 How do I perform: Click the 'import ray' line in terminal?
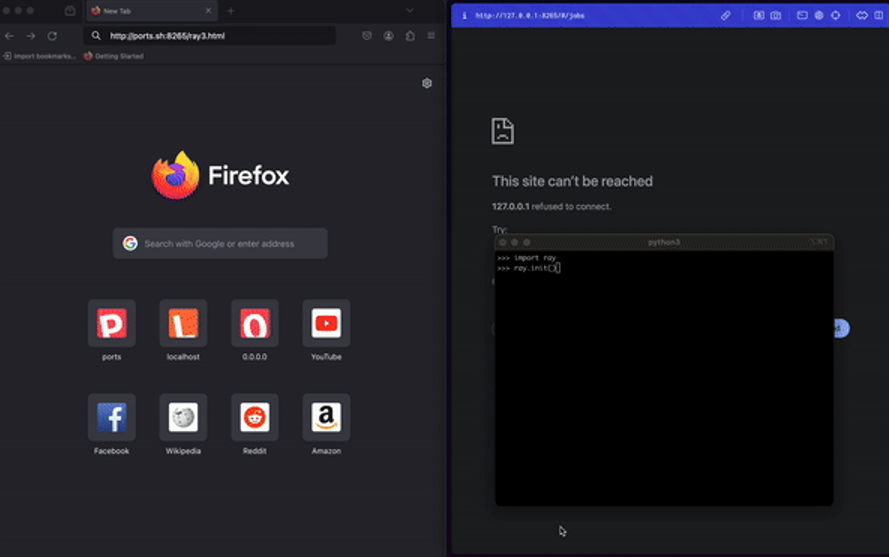pyautogui.click(x=526, y=258)
